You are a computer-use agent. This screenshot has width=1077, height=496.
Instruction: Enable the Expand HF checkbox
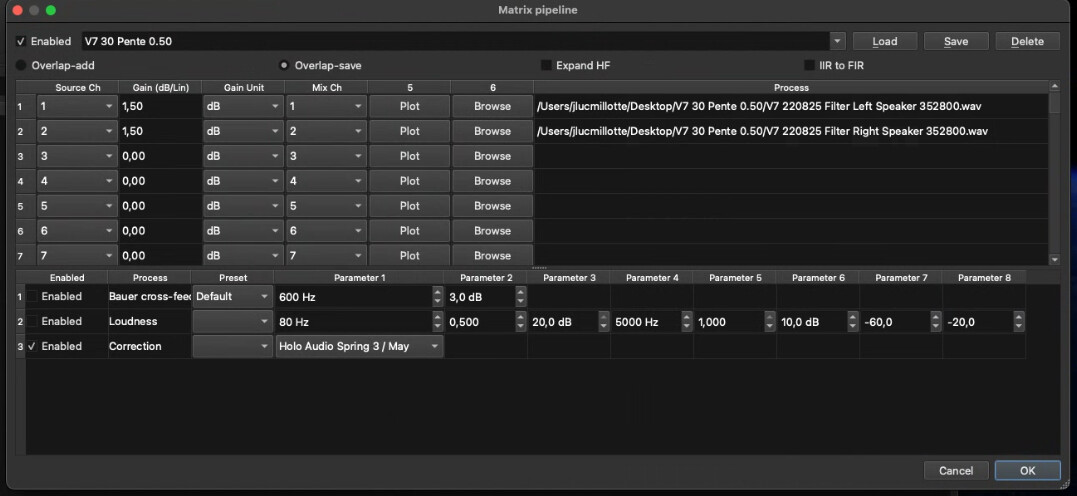click(x=546, y=65)
